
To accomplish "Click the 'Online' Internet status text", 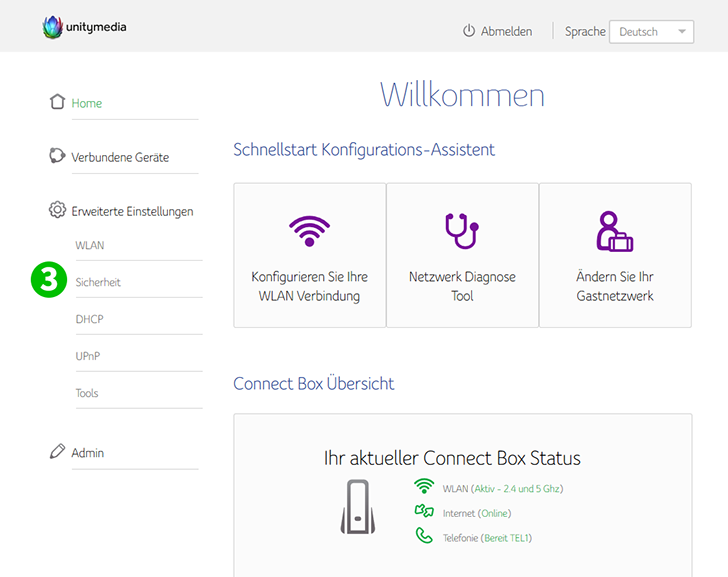I will pos(494,513).
